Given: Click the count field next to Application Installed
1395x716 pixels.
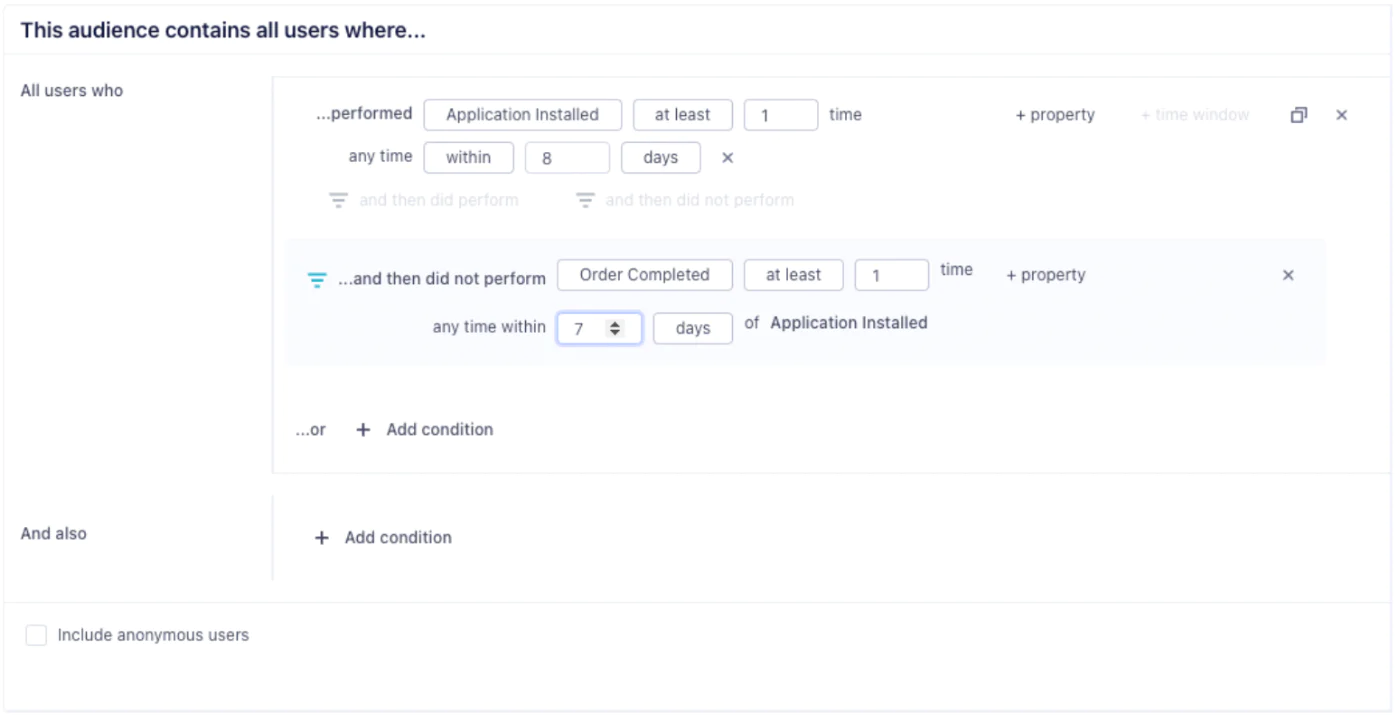Looking at the screenshot, I should coord(780,115).
